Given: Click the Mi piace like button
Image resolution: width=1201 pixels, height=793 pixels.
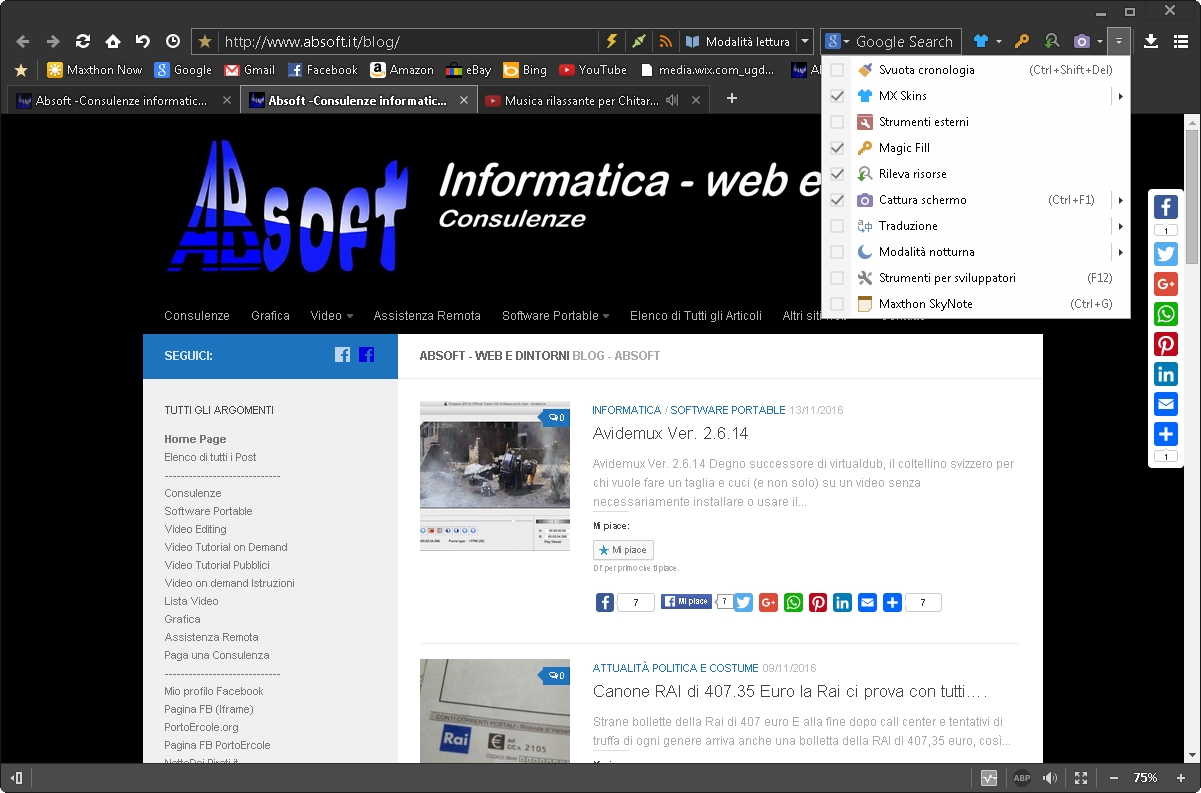Looking at the screenshot, I should pyautogui.click(x=624, y=550).
